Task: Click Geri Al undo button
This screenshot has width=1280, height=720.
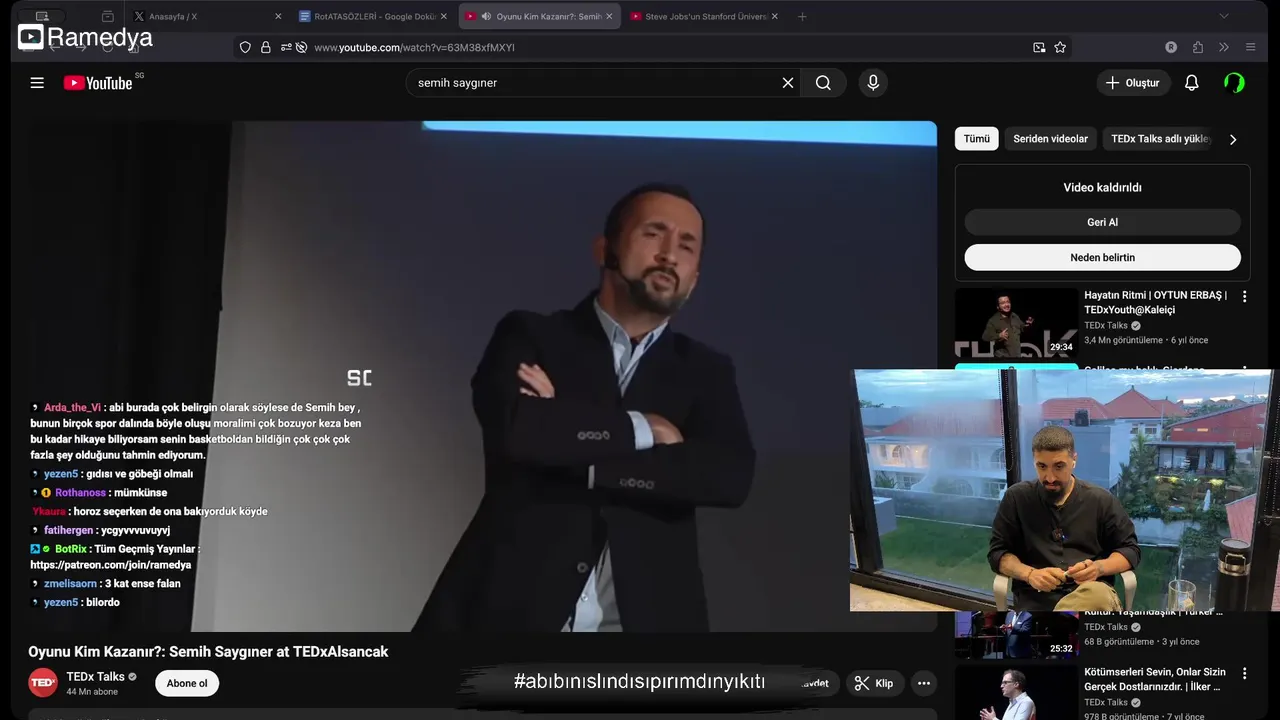Action: [1102, 222]
